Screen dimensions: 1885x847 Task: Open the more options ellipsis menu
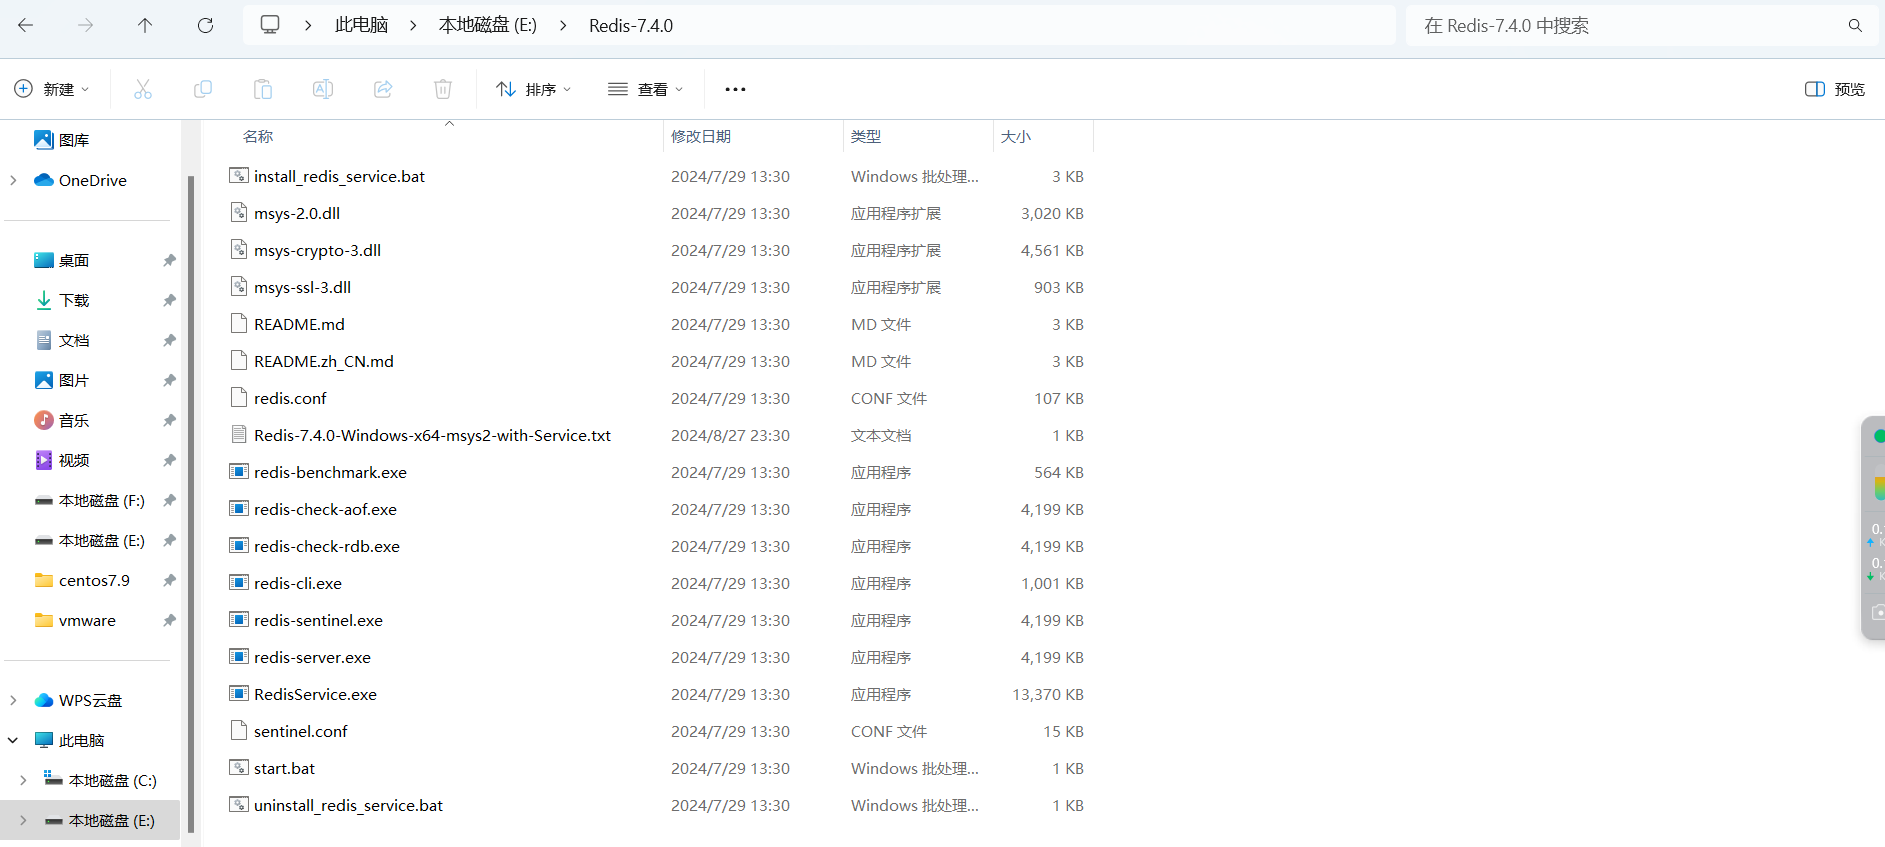pyautogui.click(x=735, y=89)
